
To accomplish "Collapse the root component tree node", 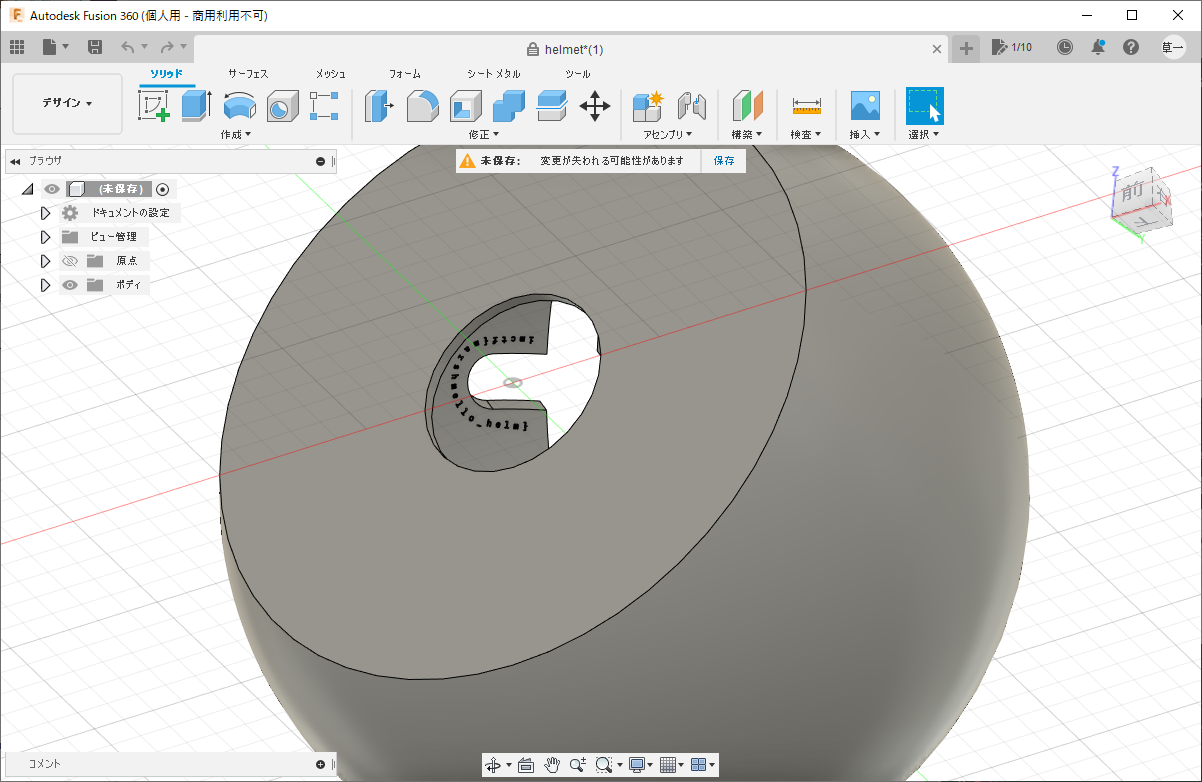I will tap(27, 189).
